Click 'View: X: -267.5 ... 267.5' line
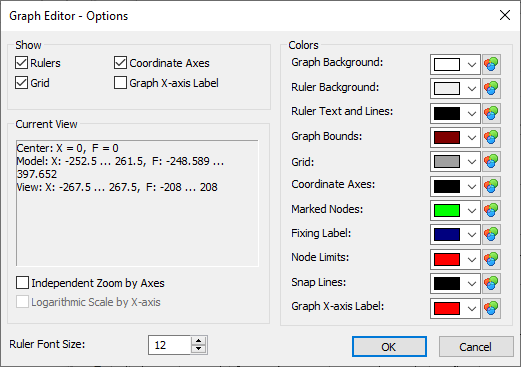The width and height of the screenshot is (521, 367). (x=117, y=187)
